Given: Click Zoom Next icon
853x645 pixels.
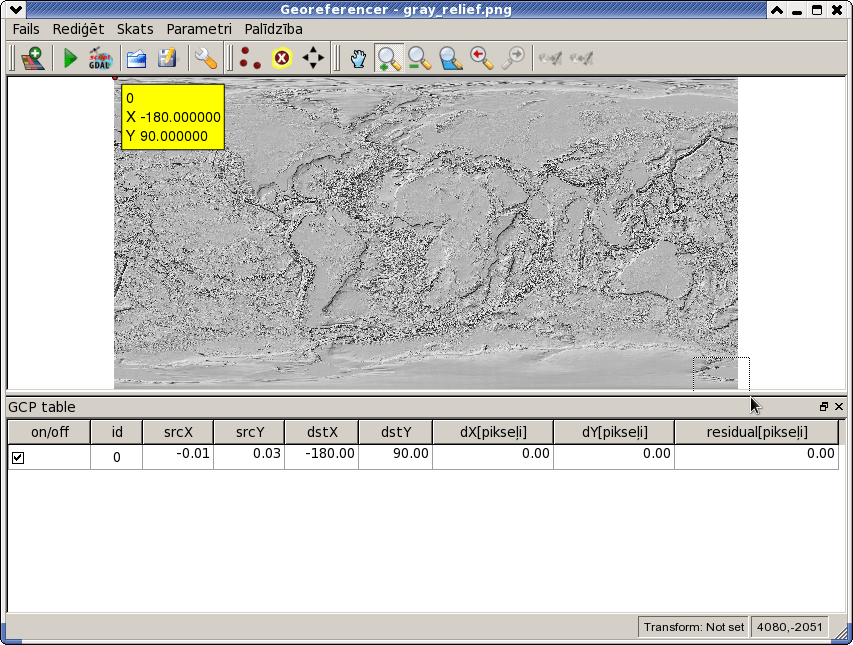Looking at the screenshot, I should point(513,58).
